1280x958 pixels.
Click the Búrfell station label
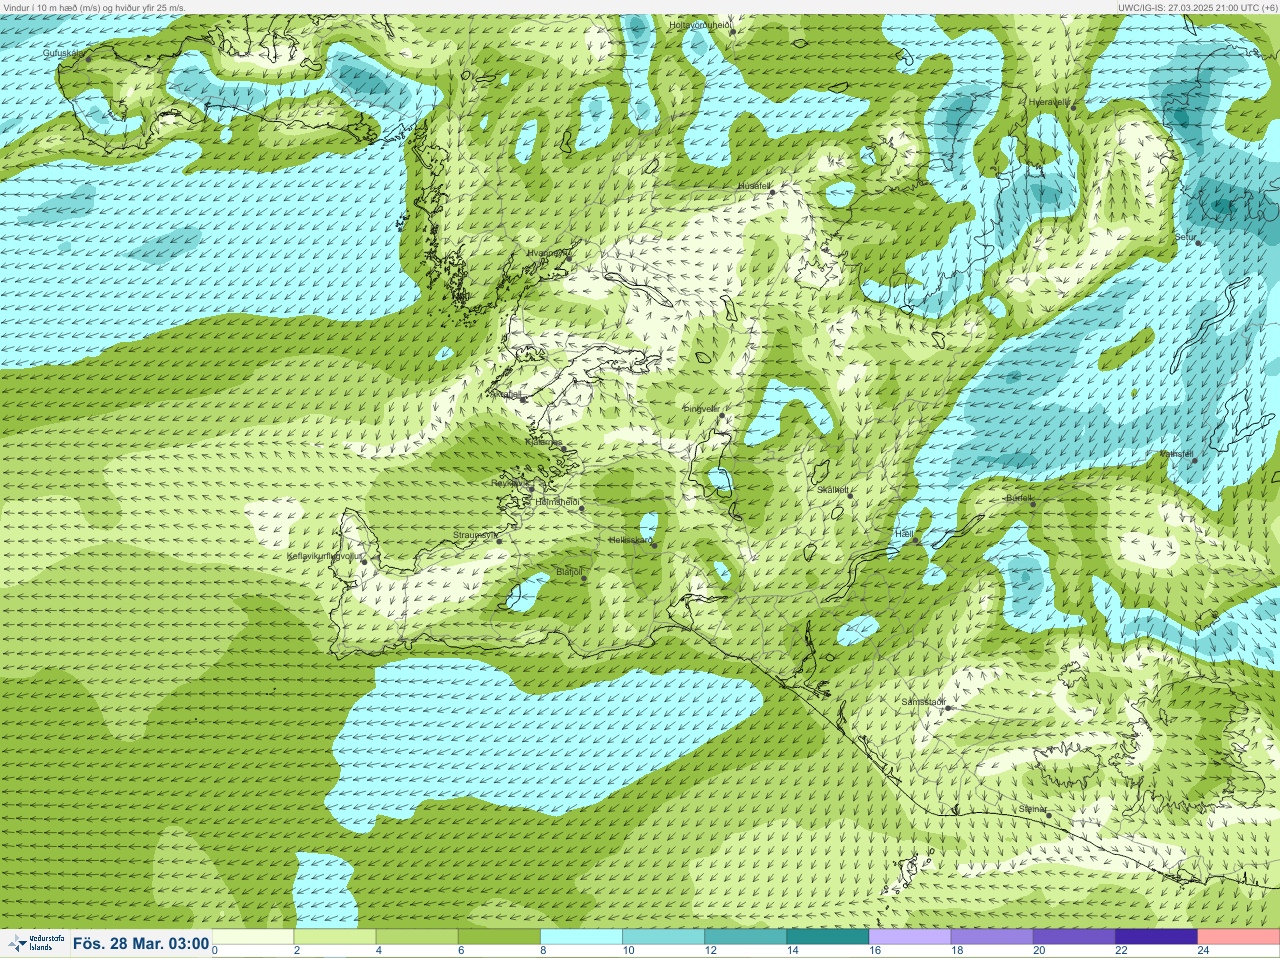1019,497
